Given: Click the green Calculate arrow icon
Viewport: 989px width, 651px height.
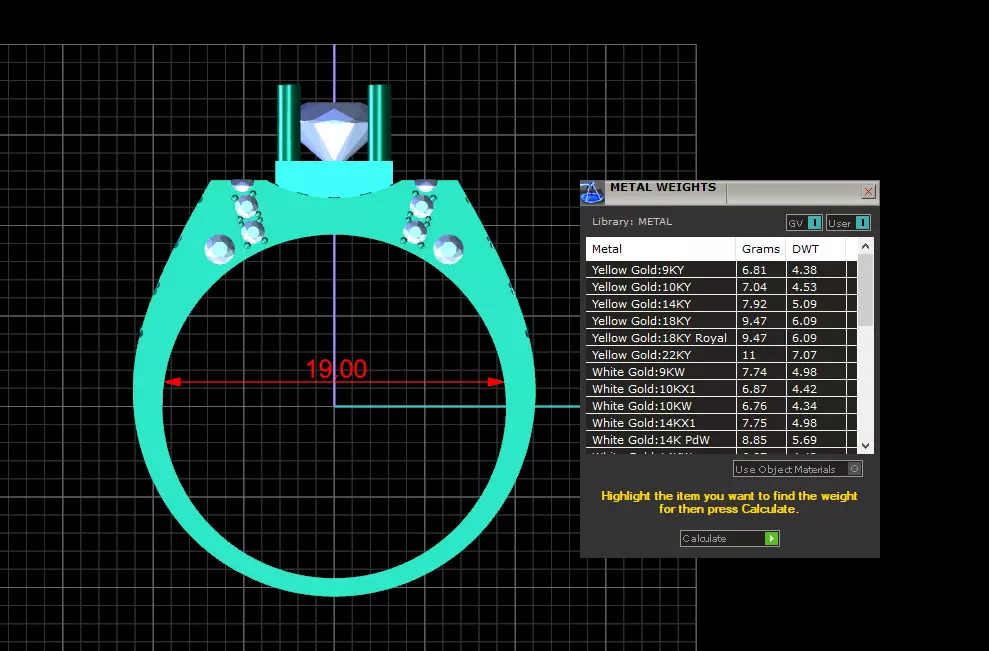Looking at the screenshot, I should pos(771,538).
